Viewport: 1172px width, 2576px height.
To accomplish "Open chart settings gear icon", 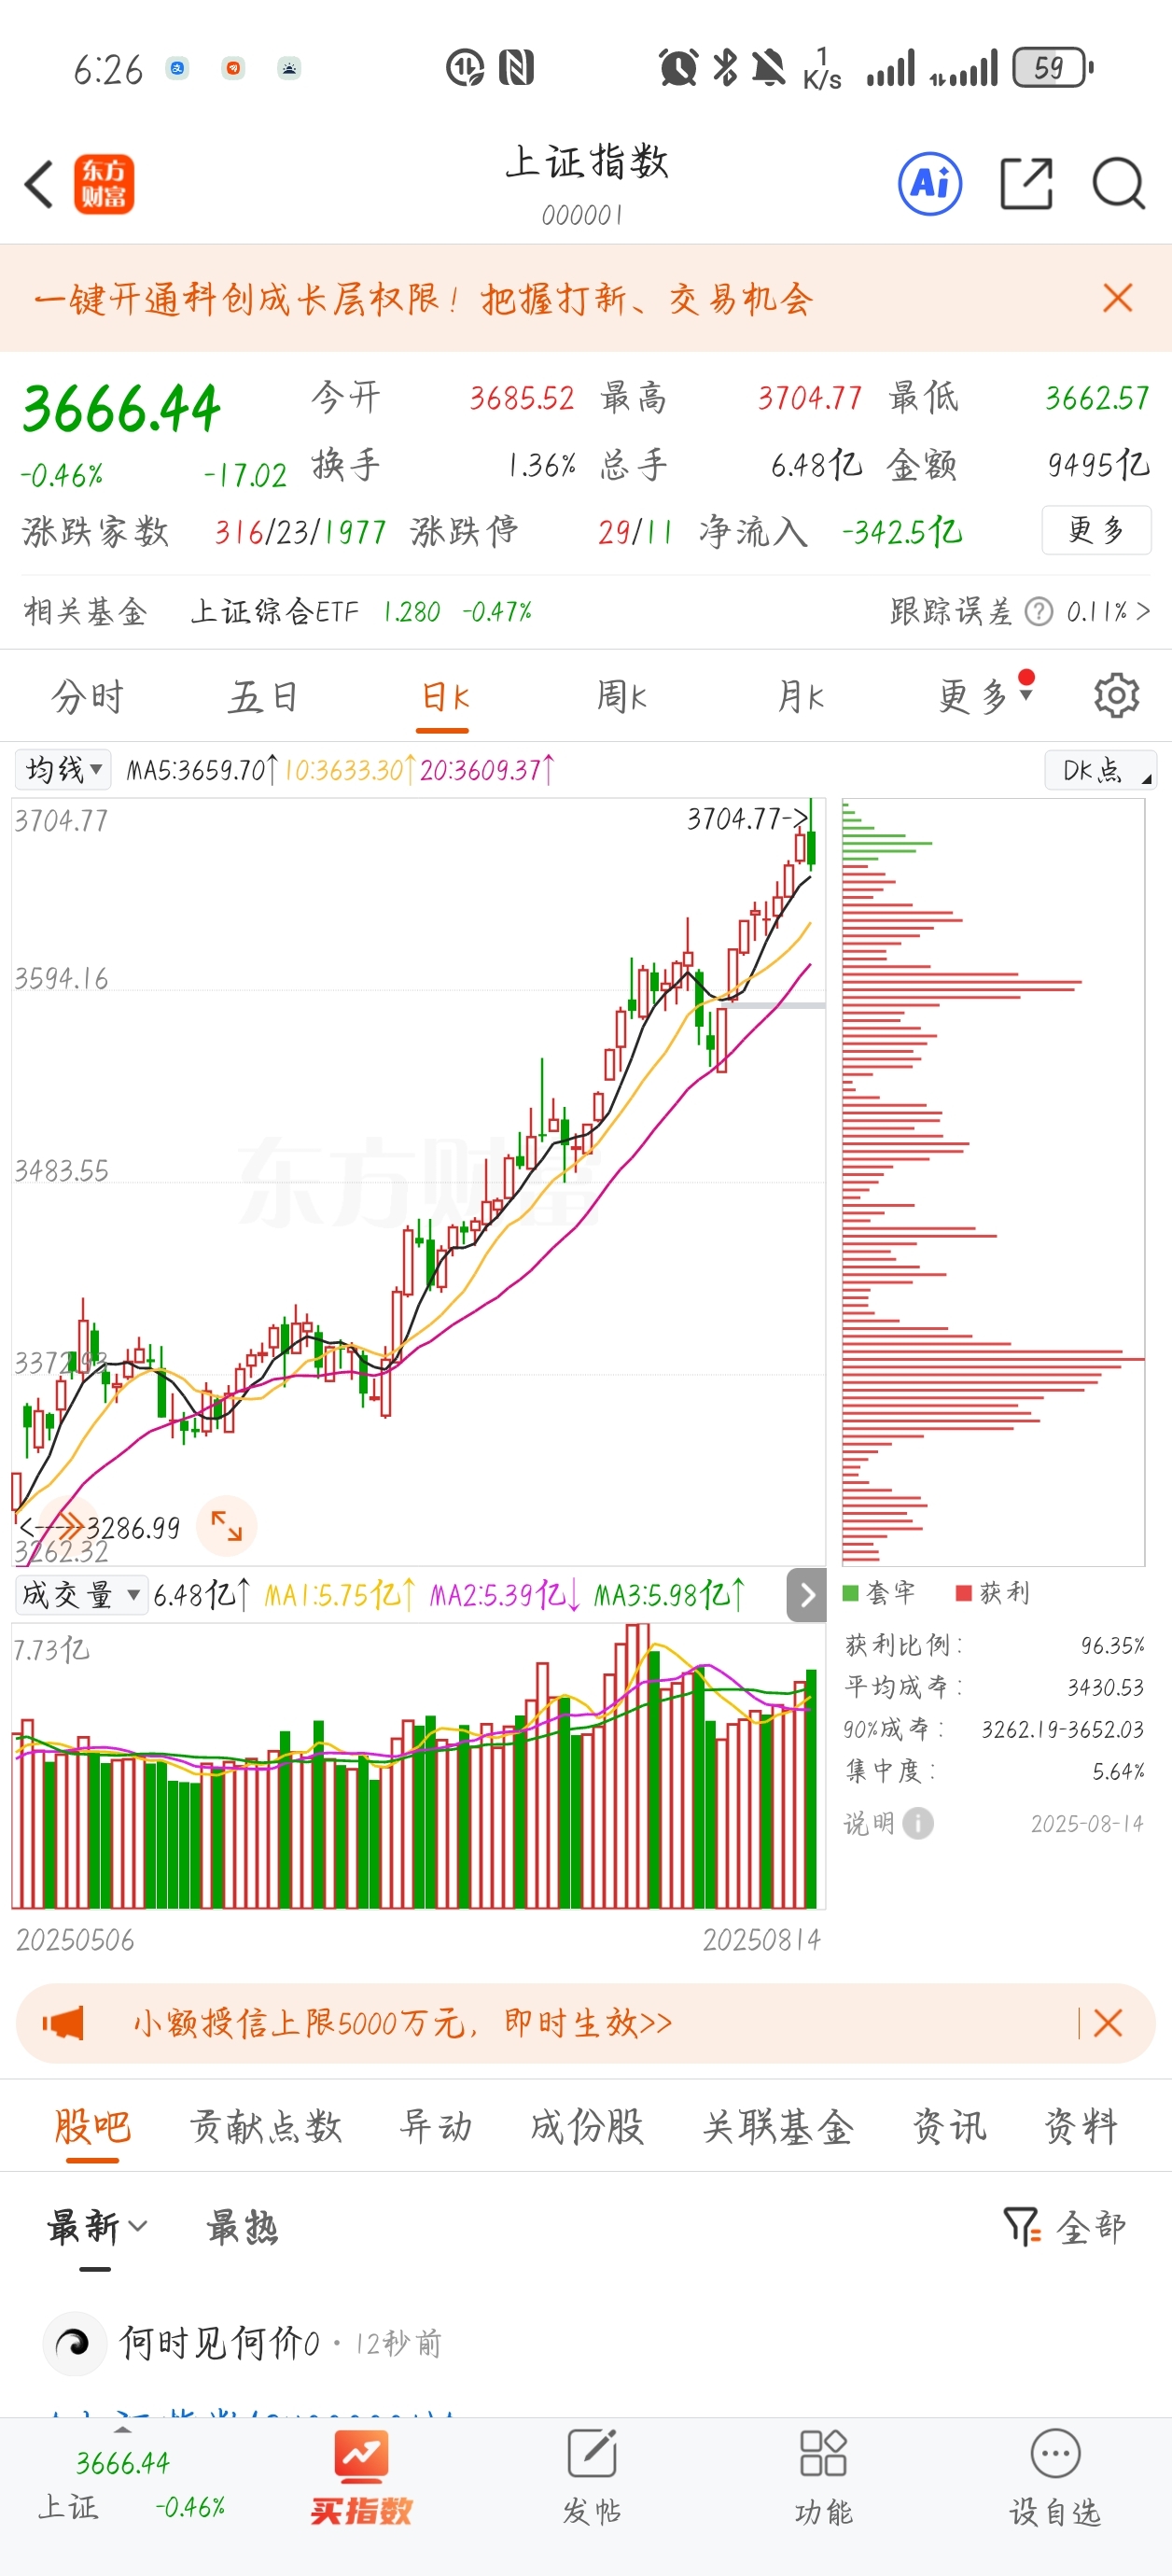I will [x=1116, y=696].
